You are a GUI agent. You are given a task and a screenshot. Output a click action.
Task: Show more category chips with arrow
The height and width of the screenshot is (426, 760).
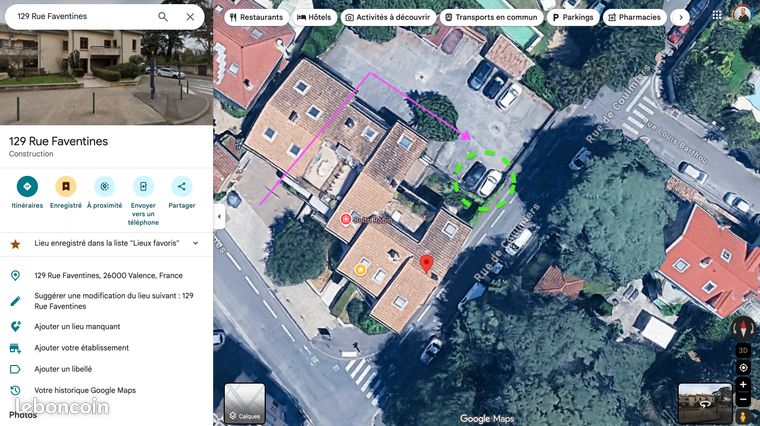[681, 17]
